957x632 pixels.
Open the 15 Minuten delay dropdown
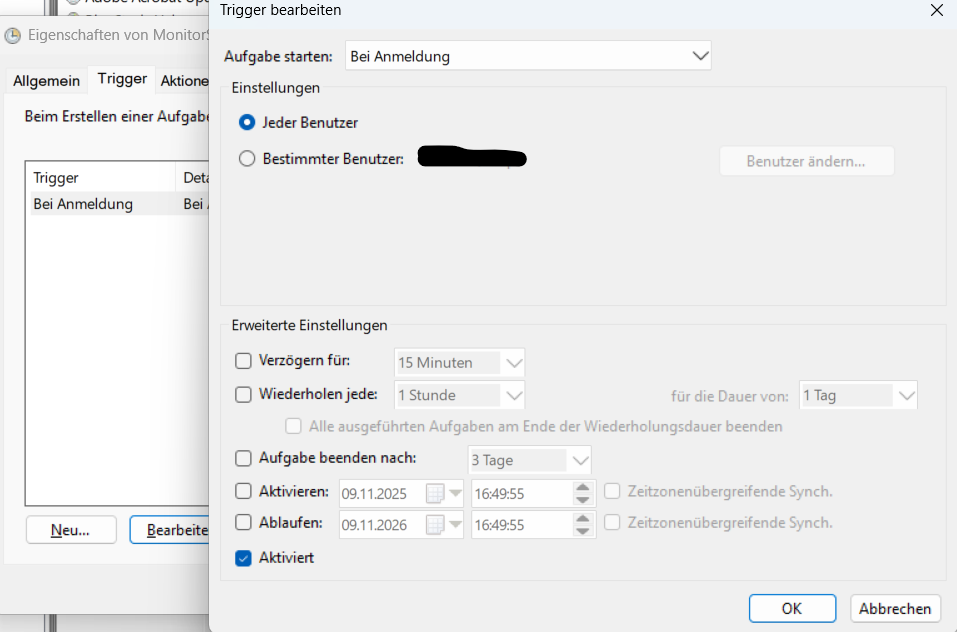coord(514,362)
